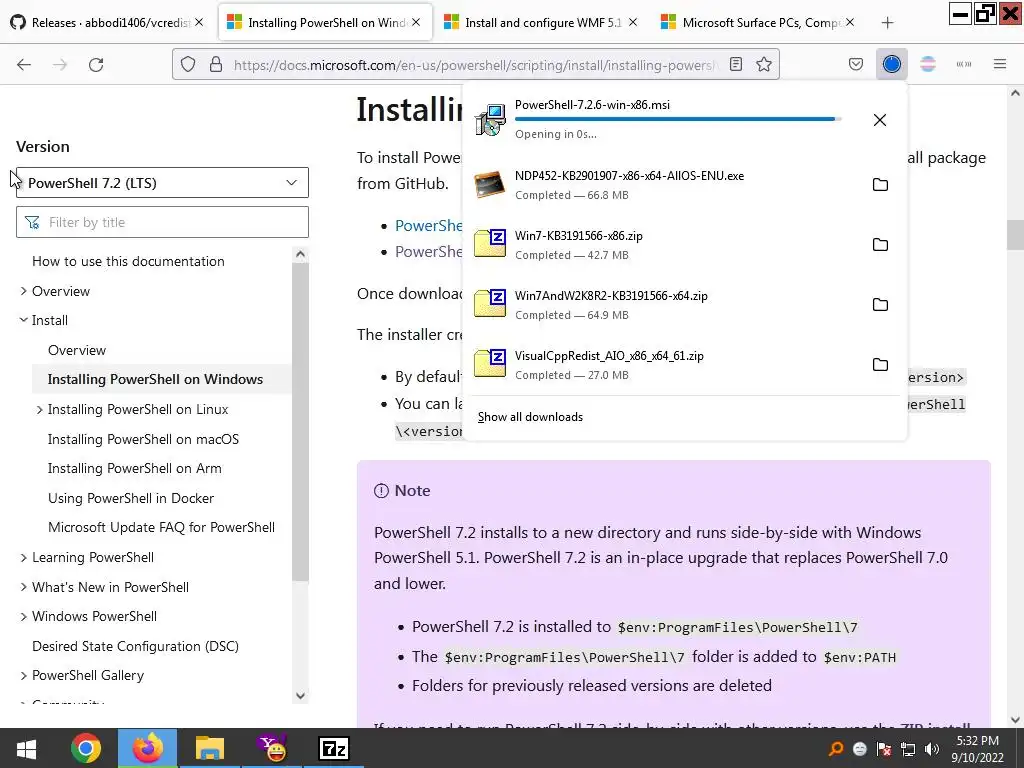Collapse the Install tree node
Viewport: 1024px width, 768px height.
[x=24, y=320]
